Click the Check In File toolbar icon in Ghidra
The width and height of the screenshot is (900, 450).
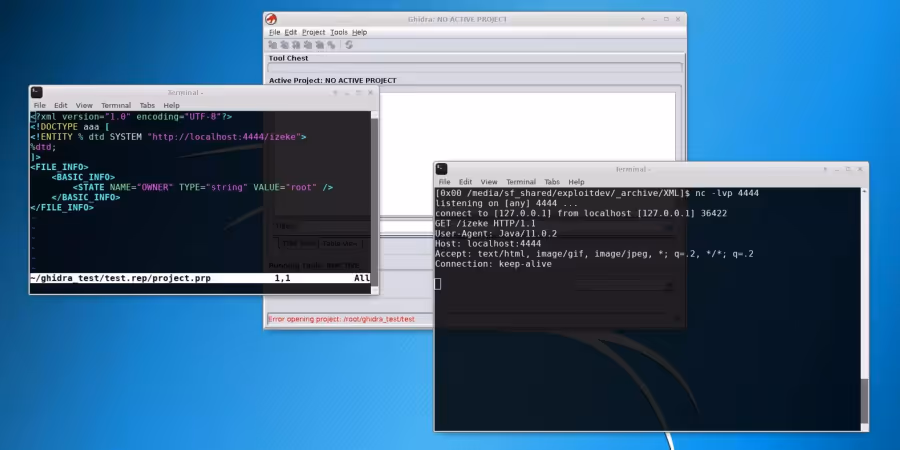point(308,45)
